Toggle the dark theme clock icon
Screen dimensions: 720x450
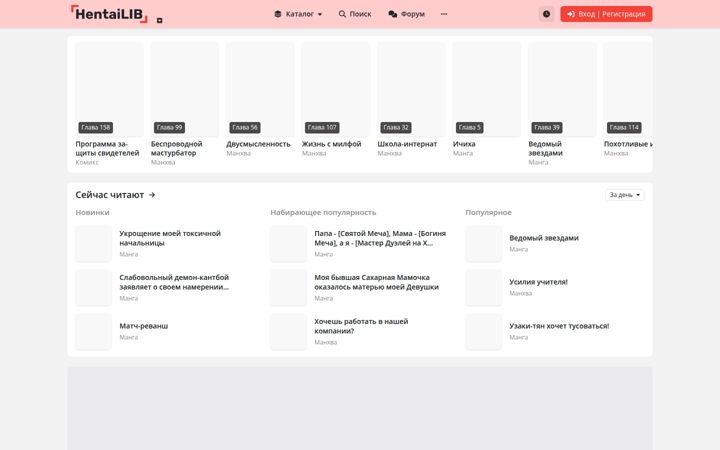coord(546,14)
